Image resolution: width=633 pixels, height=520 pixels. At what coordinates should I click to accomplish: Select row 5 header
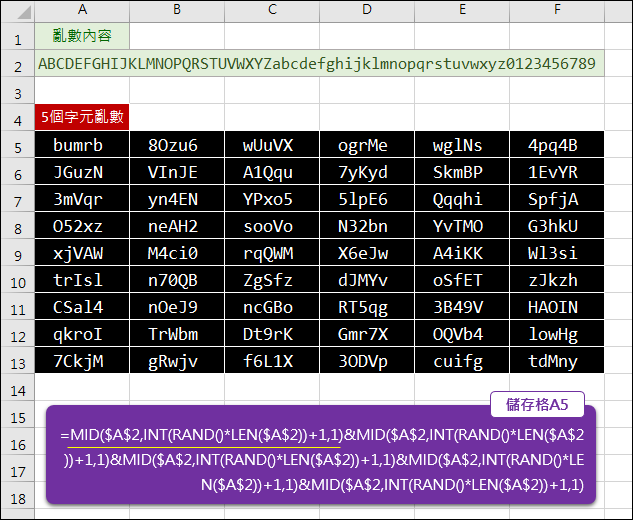pyautogui.click(x=18, y=144)
